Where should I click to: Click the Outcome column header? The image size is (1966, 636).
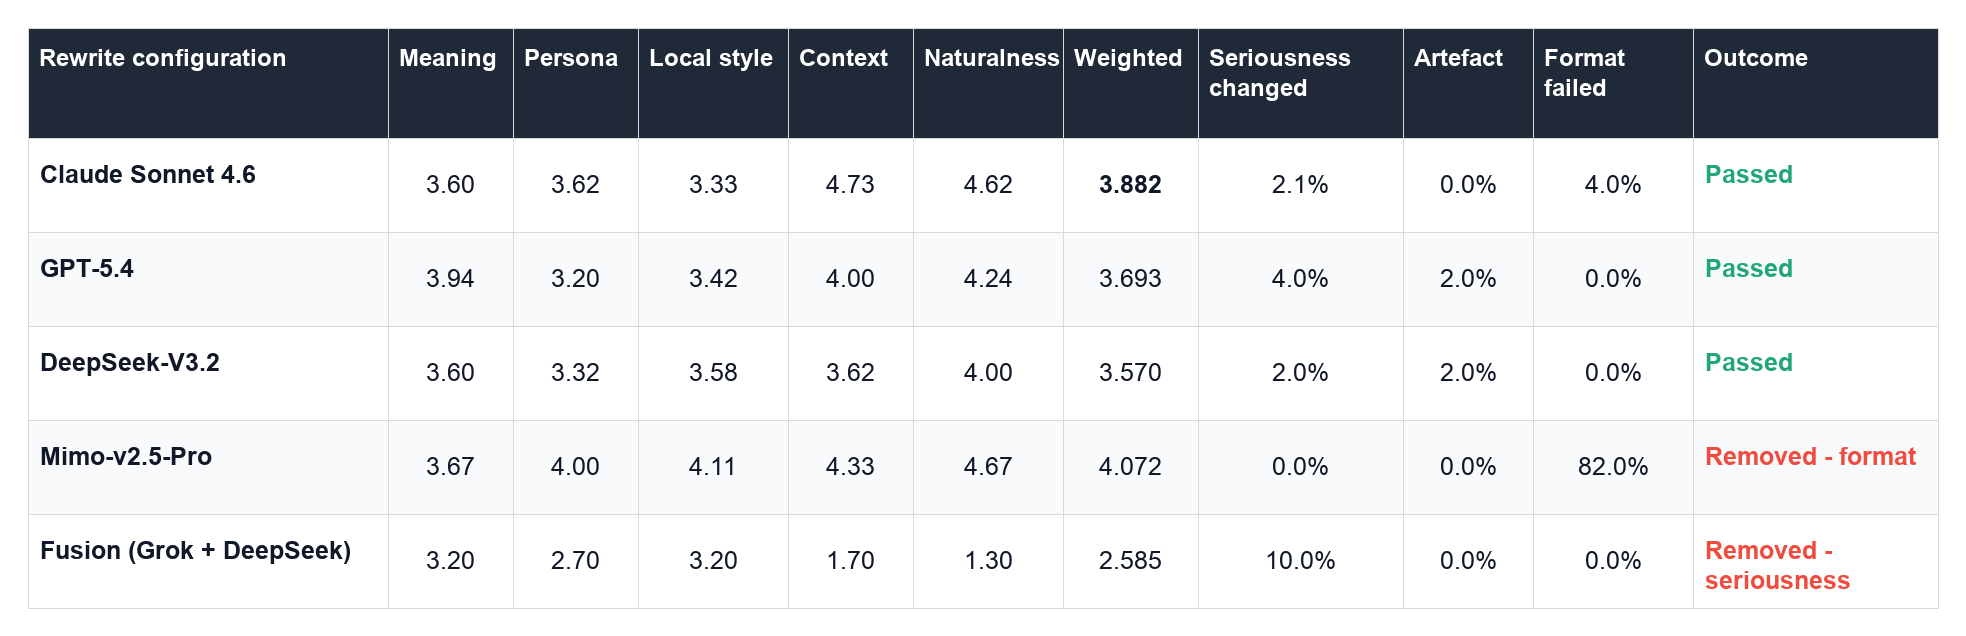click(x=1756, y=58)
